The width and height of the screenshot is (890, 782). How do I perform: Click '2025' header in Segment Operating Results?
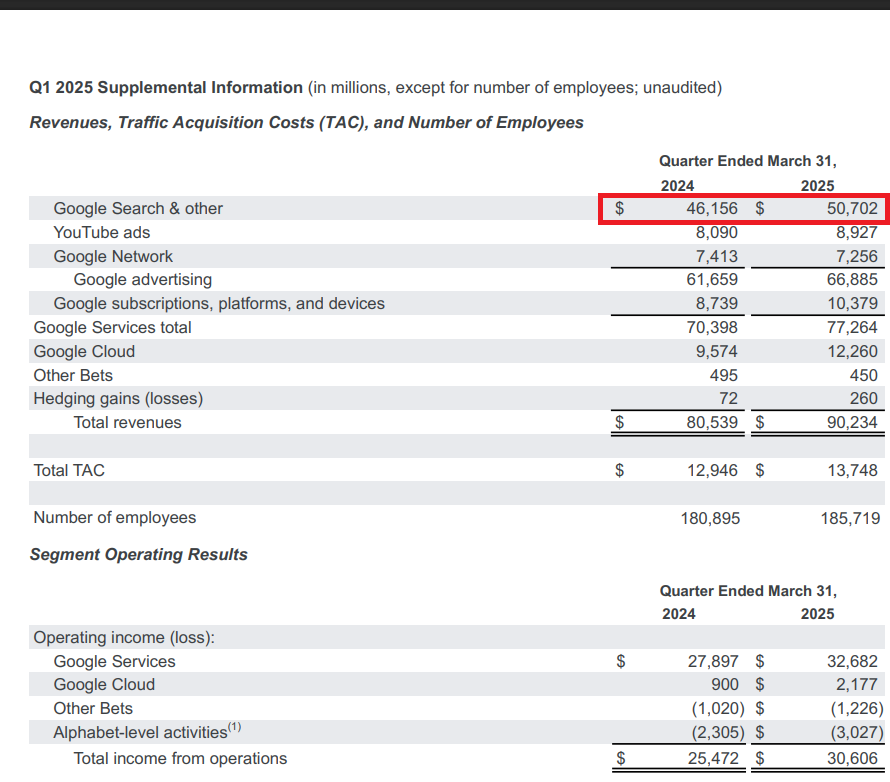point(817,614)
